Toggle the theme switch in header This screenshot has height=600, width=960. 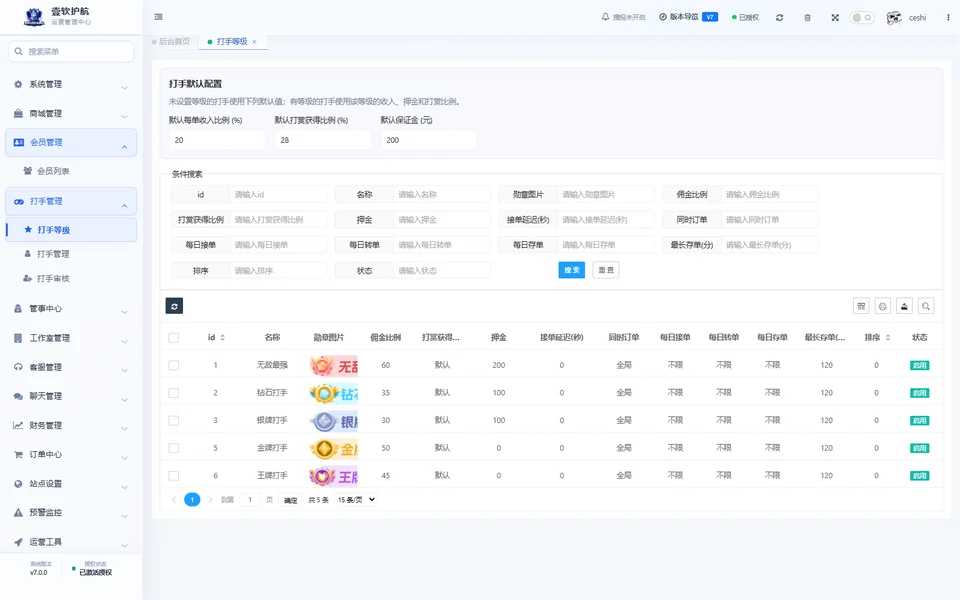pyautogui.click(x=861, y=18)
